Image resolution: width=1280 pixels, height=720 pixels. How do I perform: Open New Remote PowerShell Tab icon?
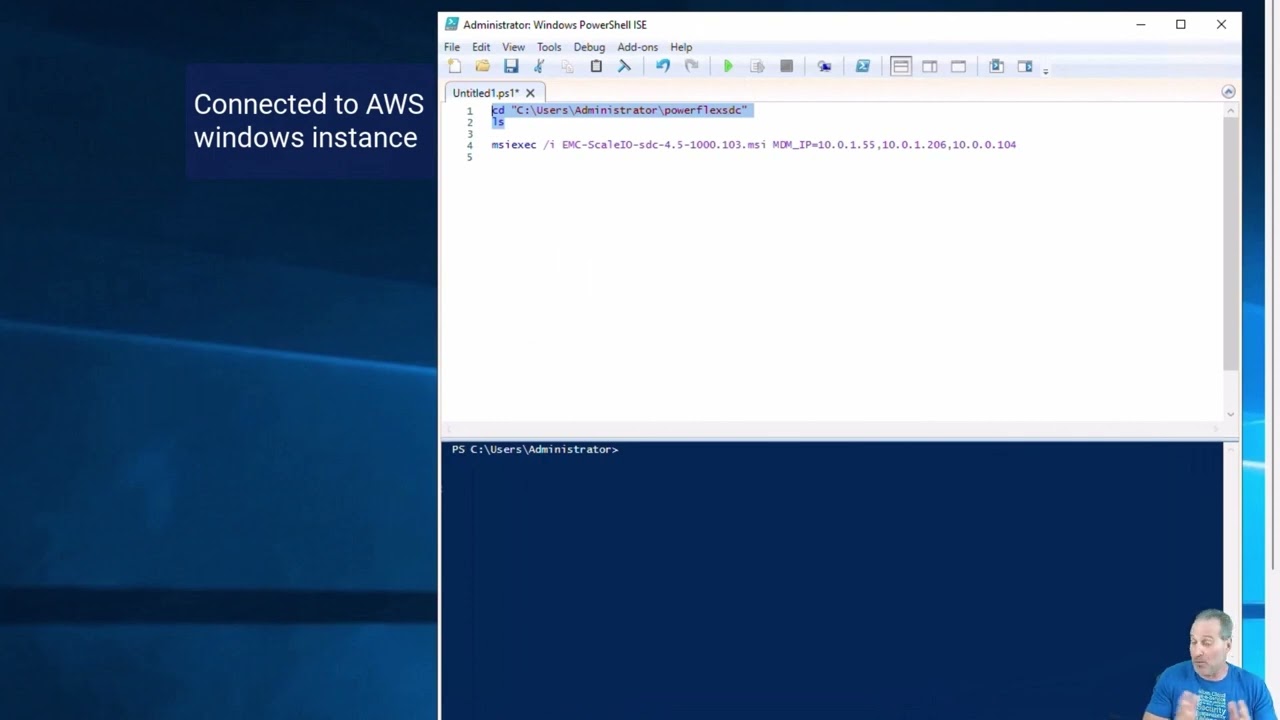(x=824, y=66)
